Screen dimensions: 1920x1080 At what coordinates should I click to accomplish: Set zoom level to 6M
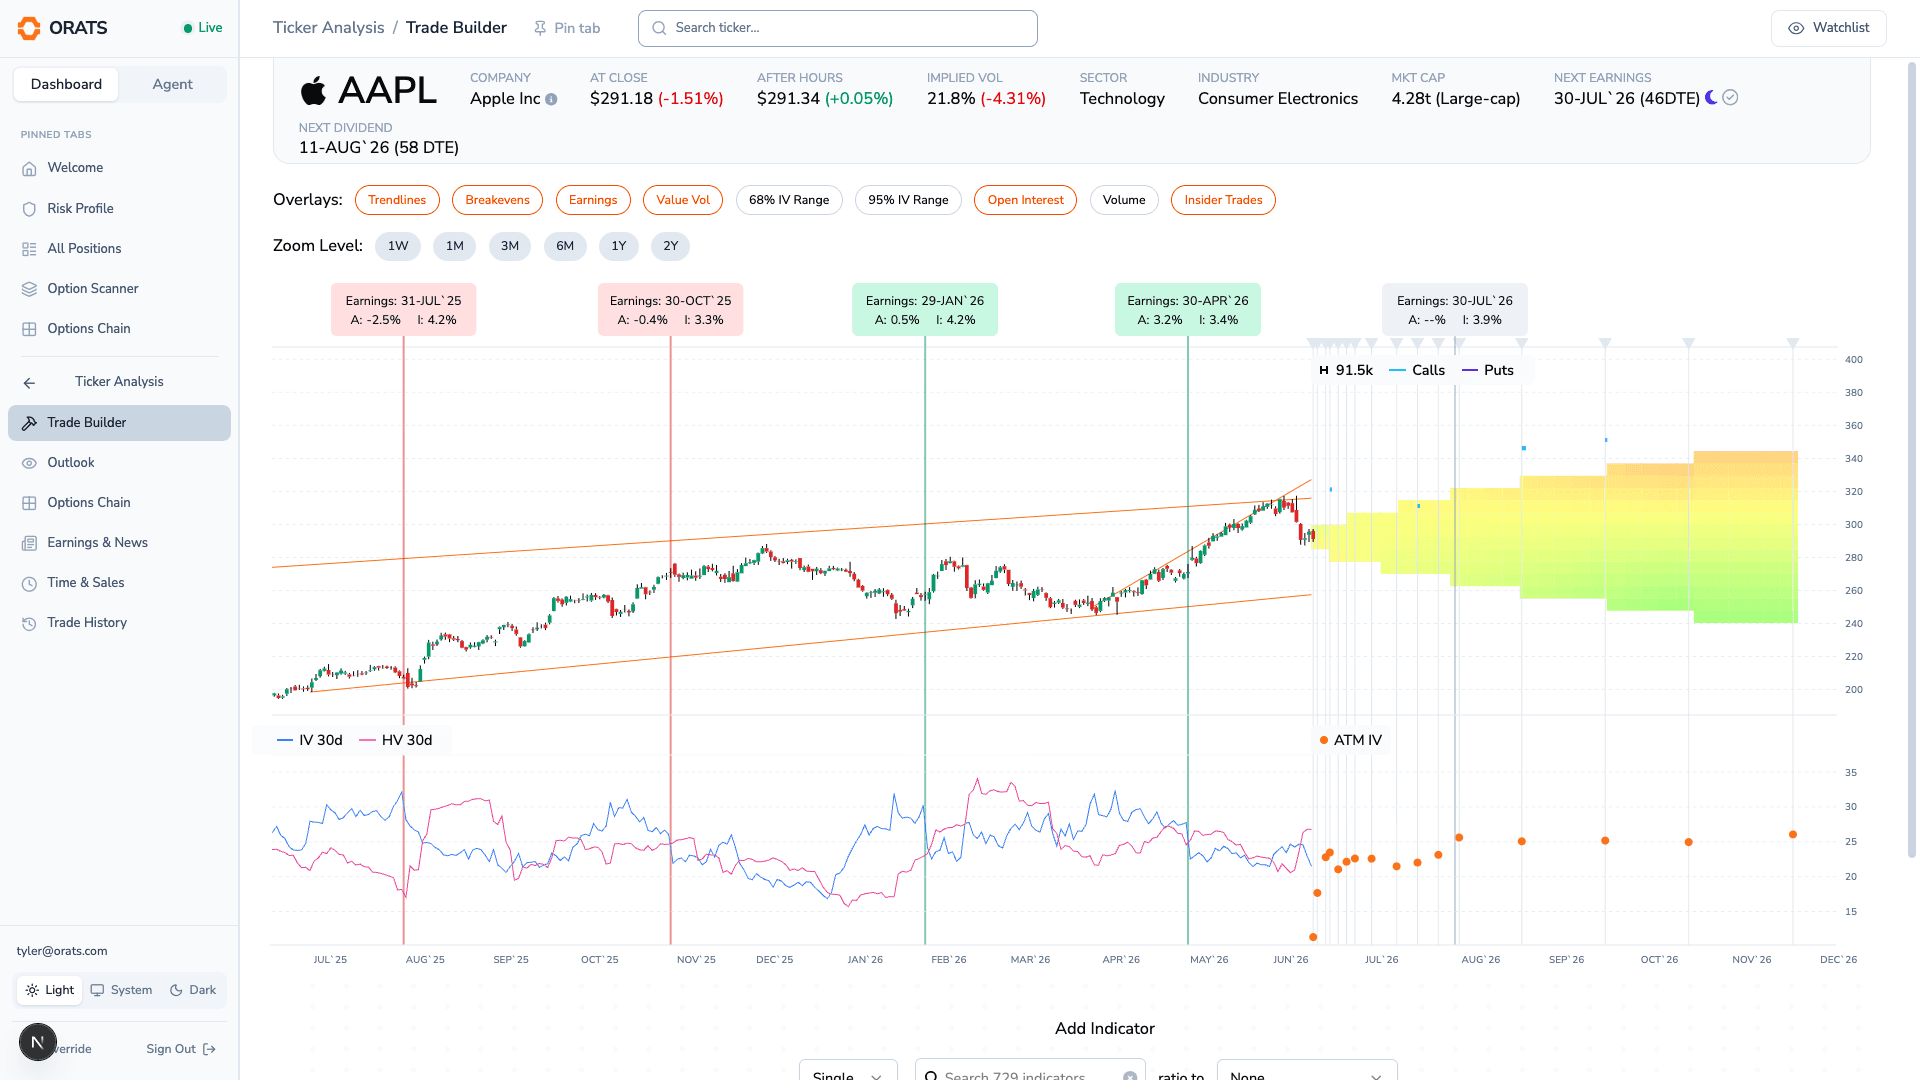click(x=565, y=246)
